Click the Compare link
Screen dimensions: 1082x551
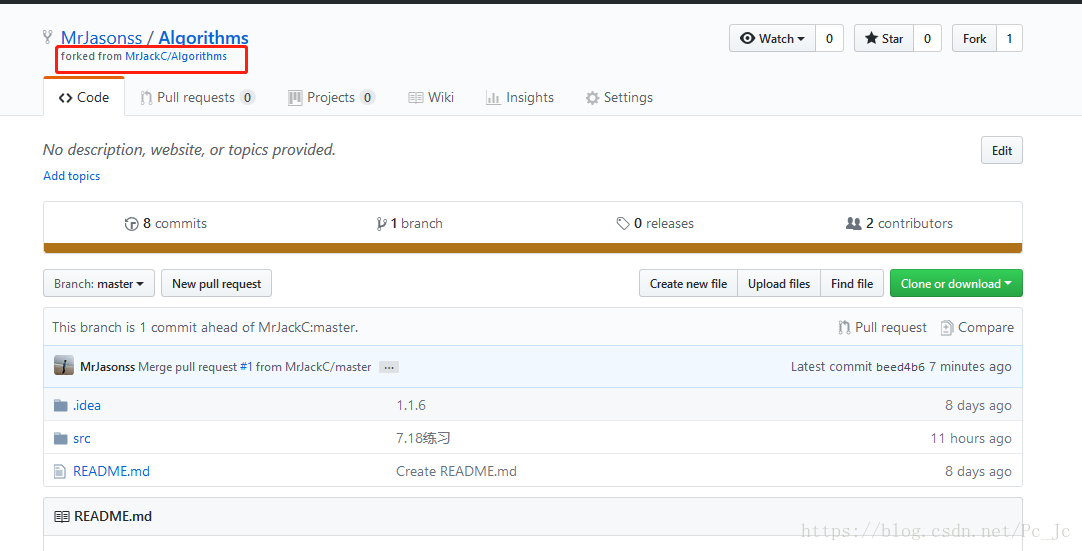(x=977, y=327)
